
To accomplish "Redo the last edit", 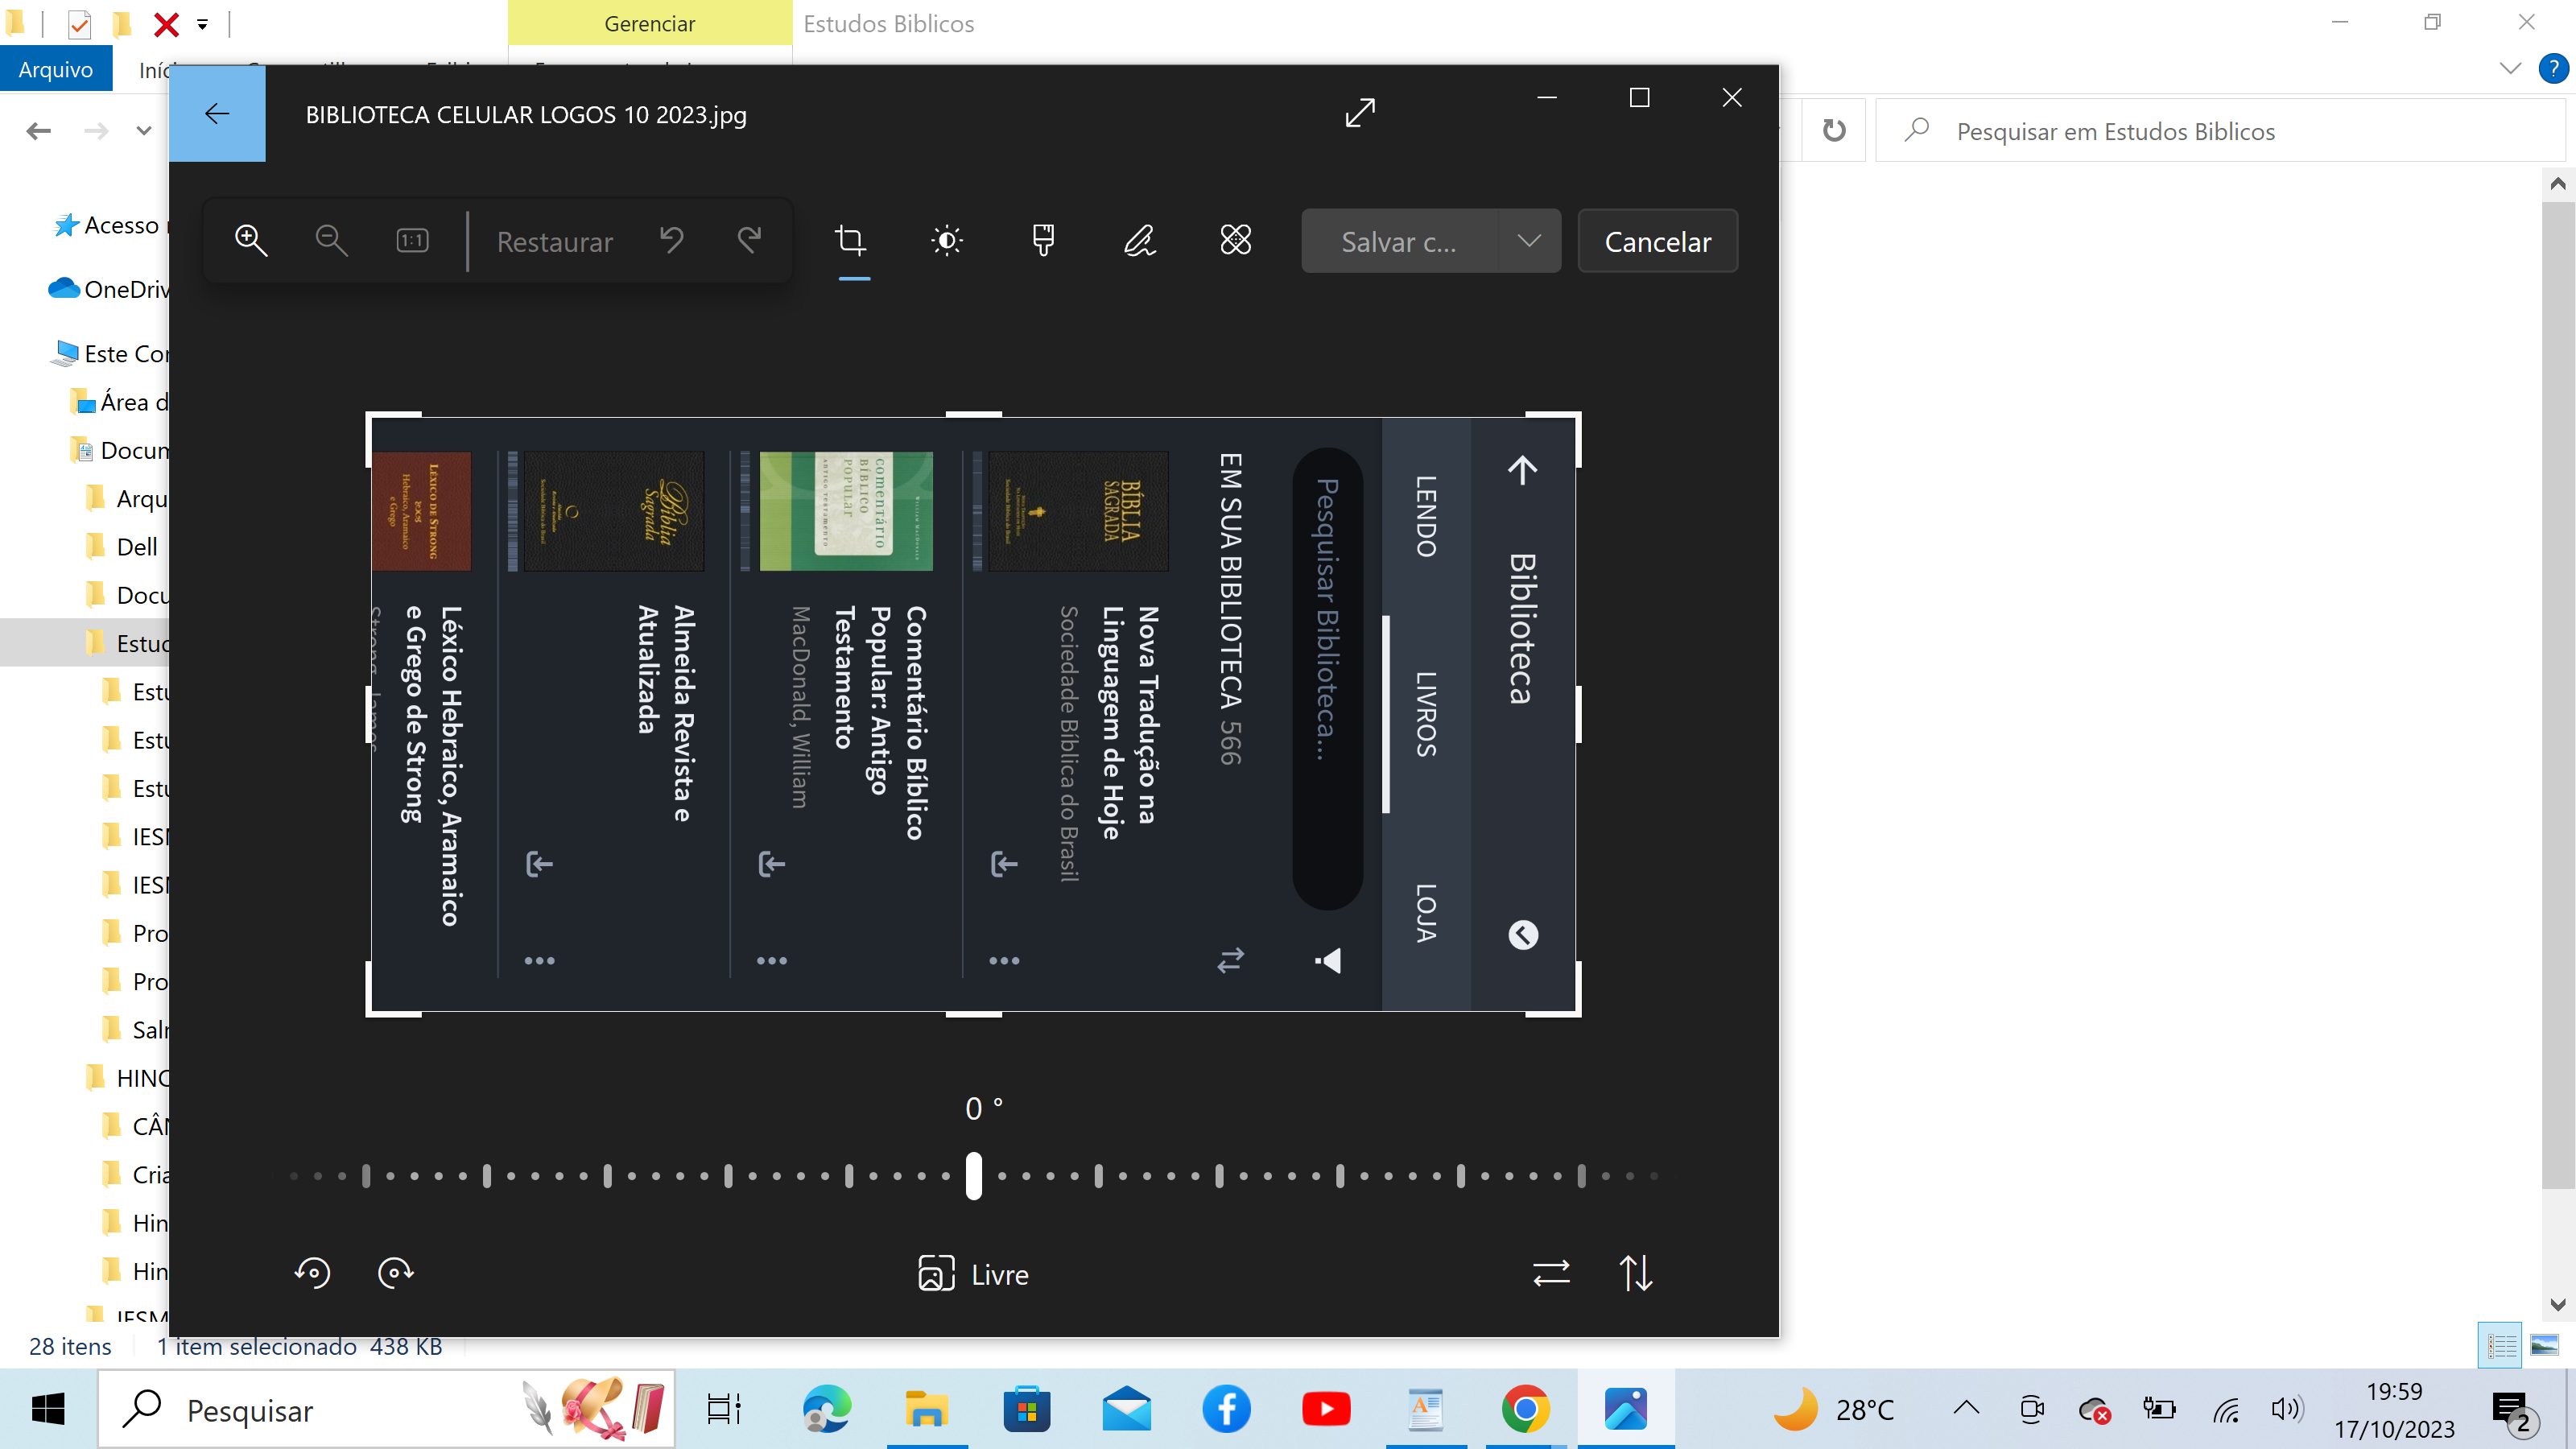I will [x=749, y=241].
